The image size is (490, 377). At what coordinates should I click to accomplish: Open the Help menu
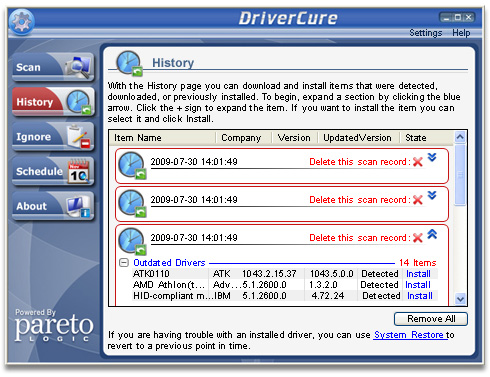[x=461, y=33]
